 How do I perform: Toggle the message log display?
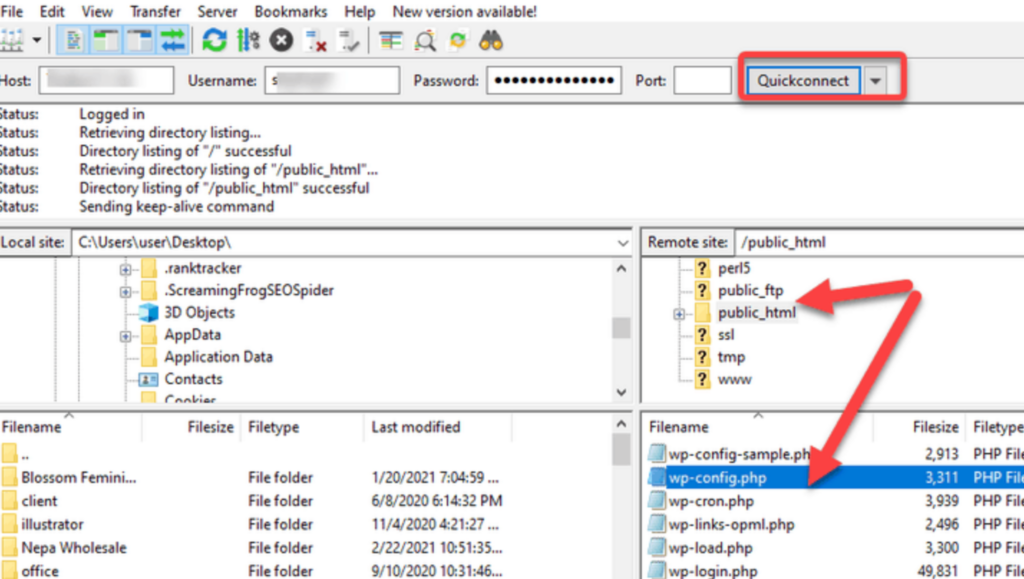coord(75,41)
